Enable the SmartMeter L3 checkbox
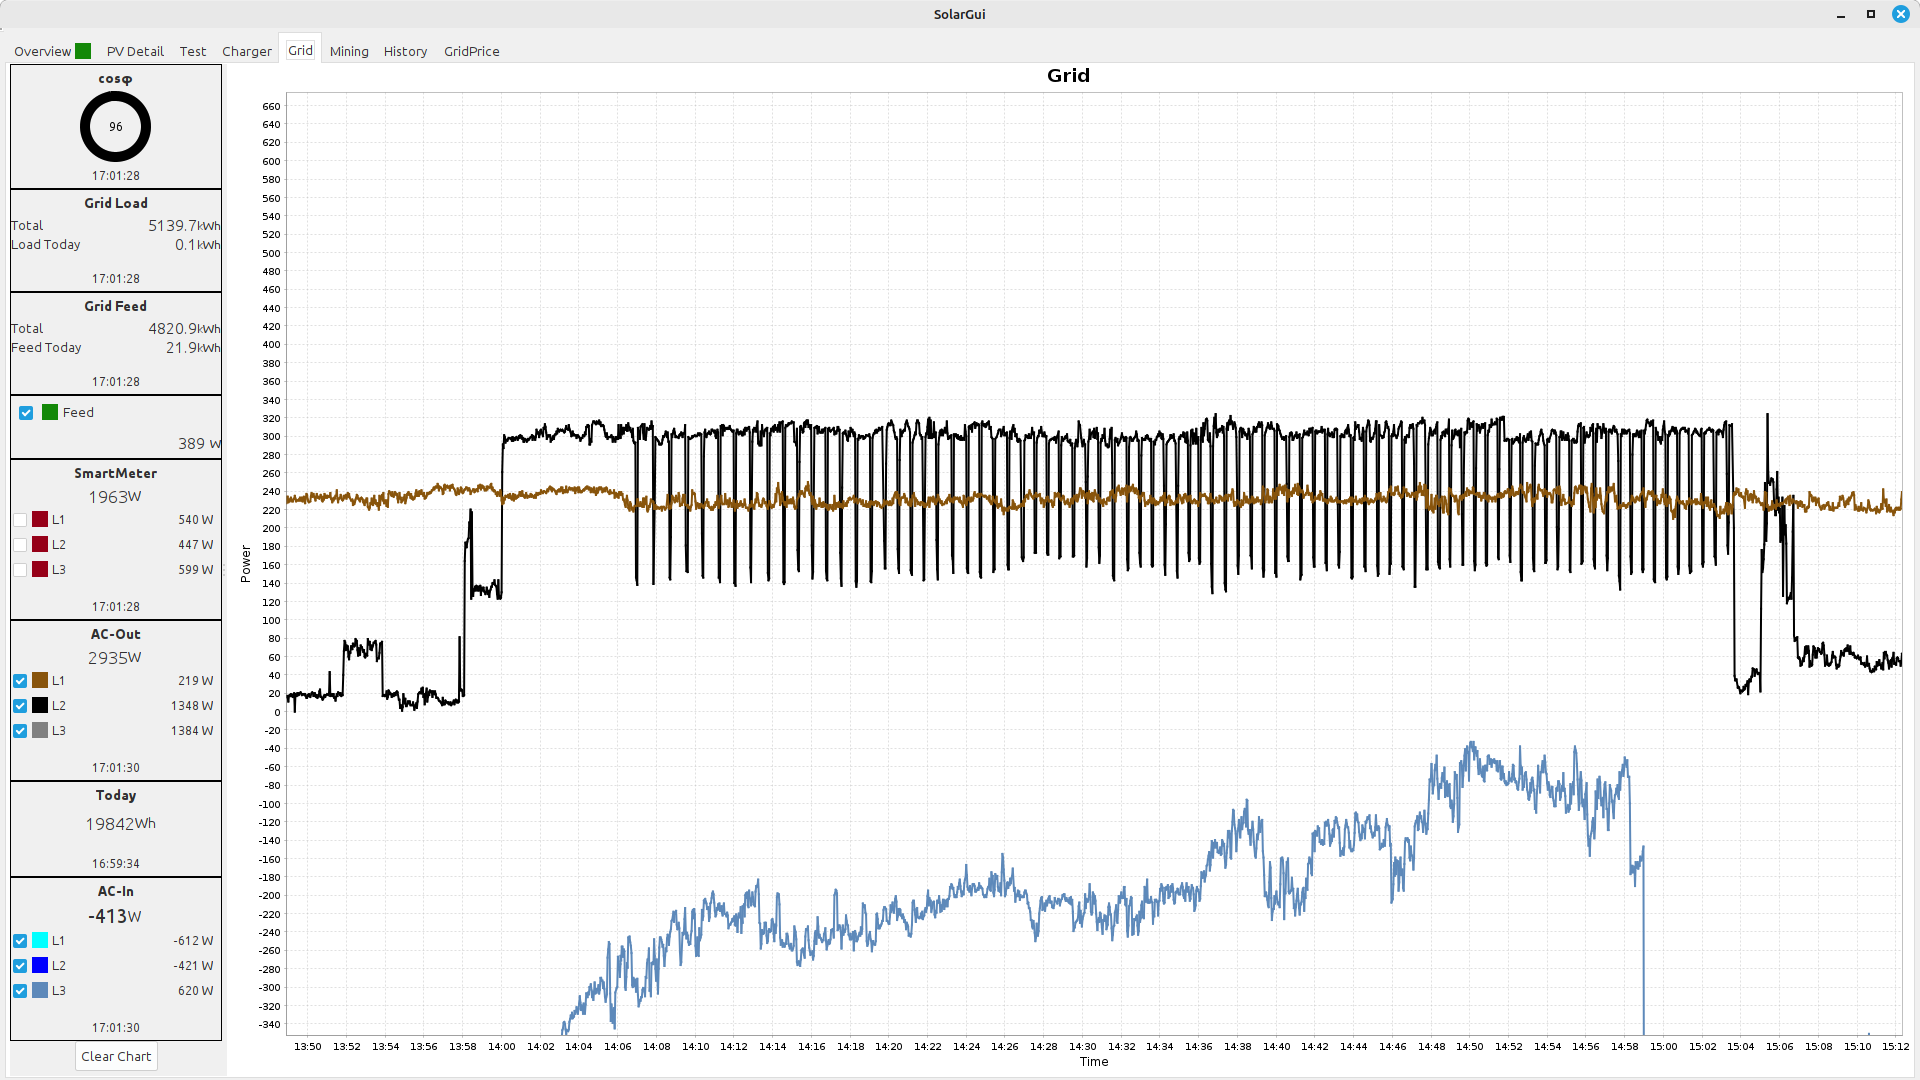 20,570
